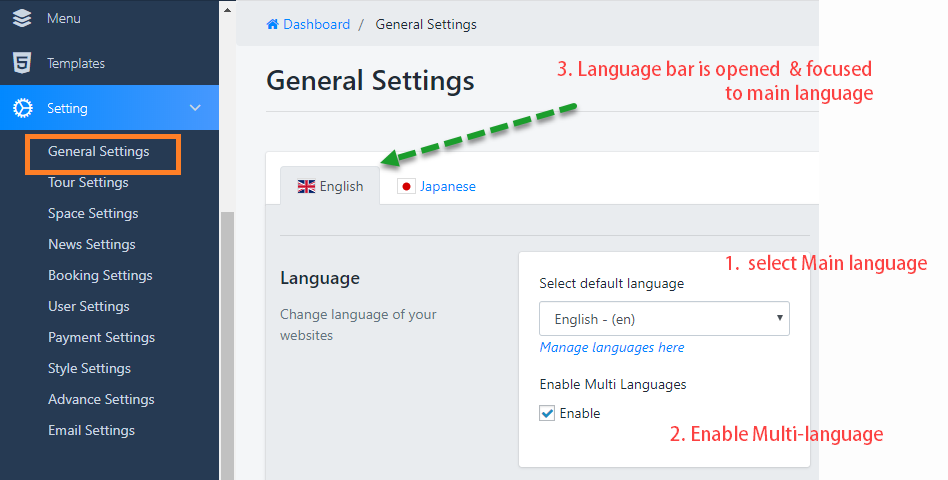Open Style Settings in sidebar
The width and height of the screenshot is (948, 480).
point(91,368)
